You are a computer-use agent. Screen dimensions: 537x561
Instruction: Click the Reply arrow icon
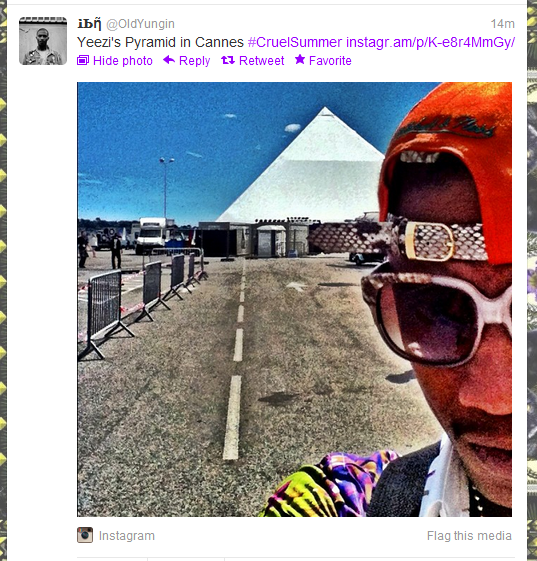point(169,60)
